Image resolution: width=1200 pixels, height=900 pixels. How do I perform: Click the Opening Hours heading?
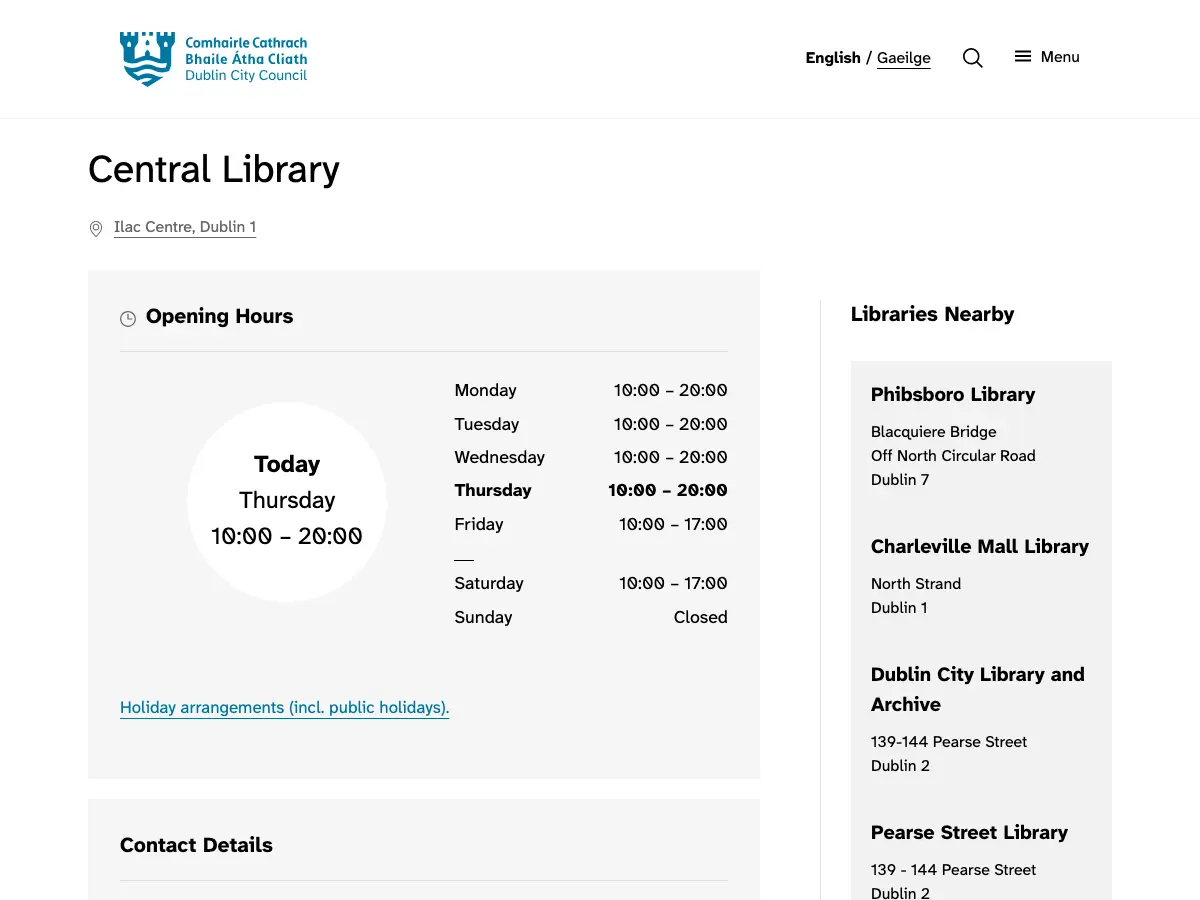click(x=220, y=316)
